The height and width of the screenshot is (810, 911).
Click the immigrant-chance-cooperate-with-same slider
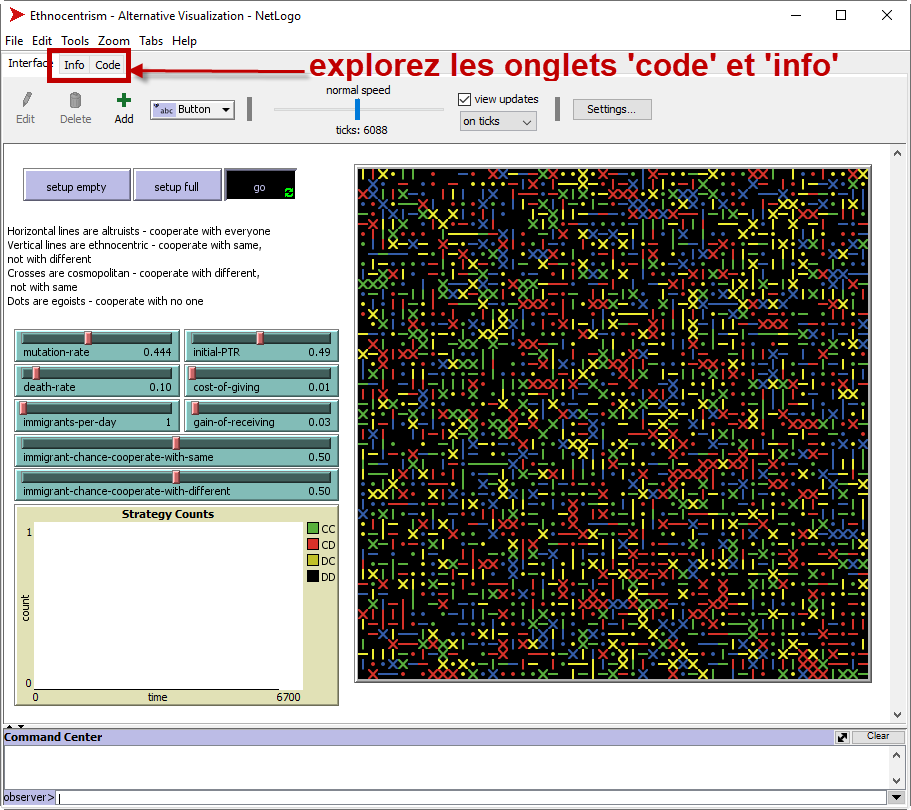click(x=177, y=450)
